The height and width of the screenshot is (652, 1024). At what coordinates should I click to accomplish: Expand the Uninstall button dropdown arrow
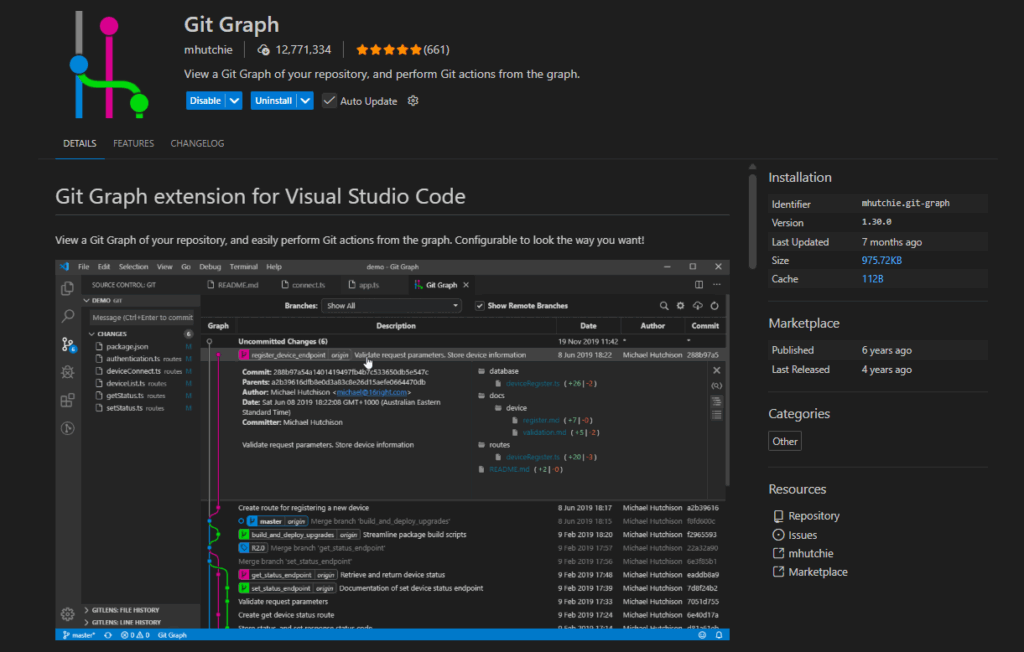[305, 101]
